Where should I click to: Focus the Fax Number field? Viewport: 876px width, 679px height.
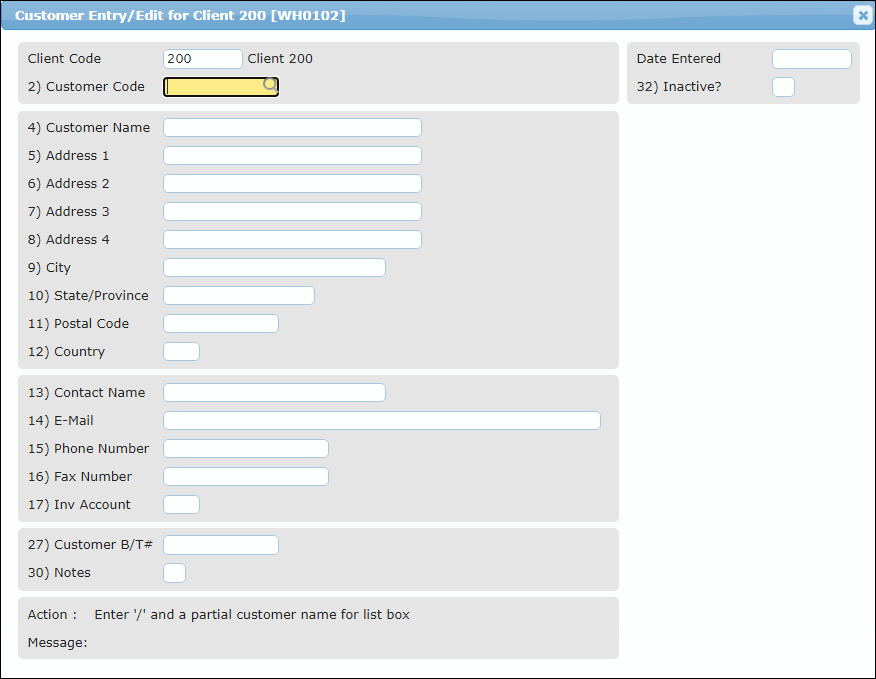(x=246, y=477)
